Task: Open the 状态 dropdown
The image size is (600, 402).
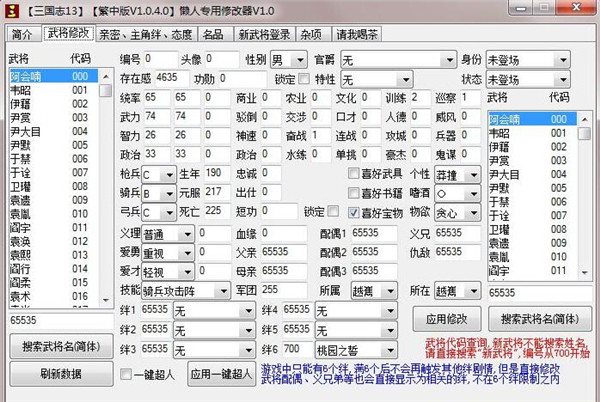Action: [528, 80]
